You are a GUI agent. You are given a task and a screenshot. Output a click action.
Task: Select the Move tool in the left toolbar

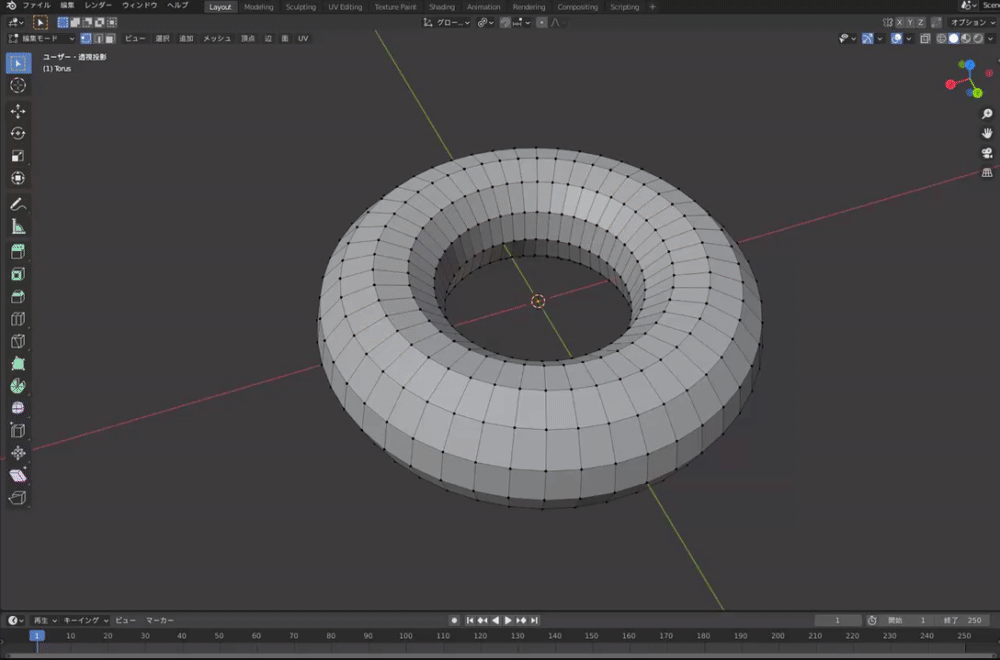pos(18,111)
